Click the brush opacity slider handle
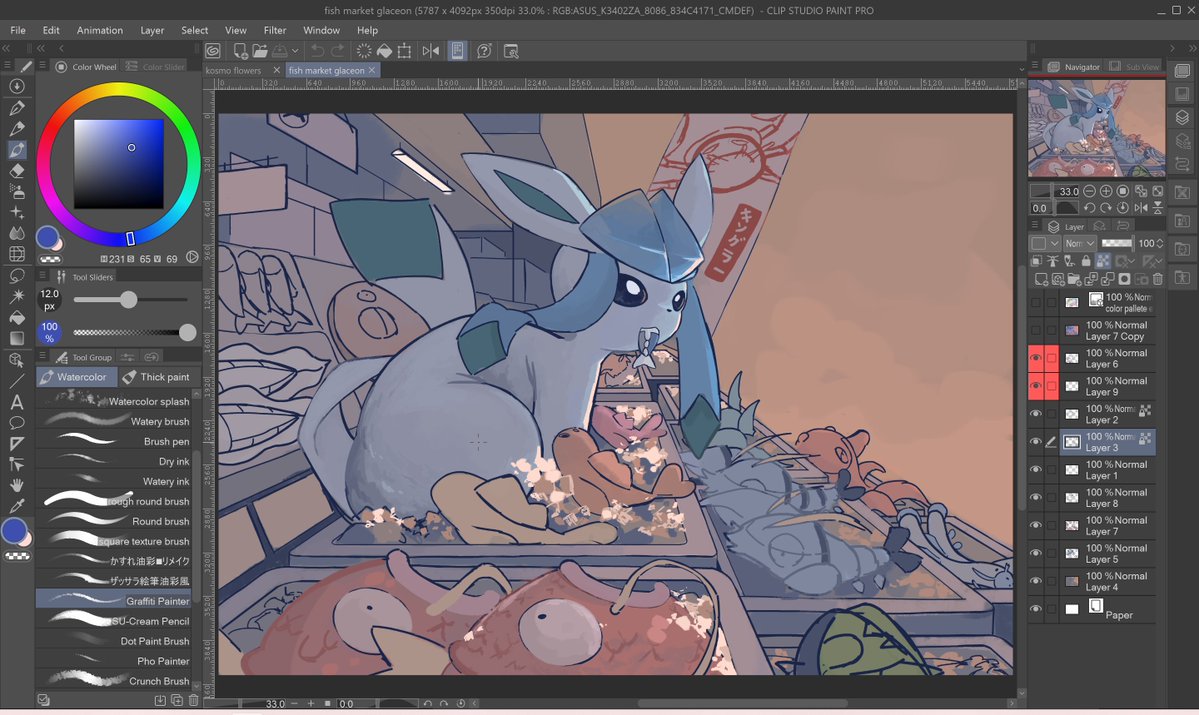1199x715 pixels. tap(187, 332)
